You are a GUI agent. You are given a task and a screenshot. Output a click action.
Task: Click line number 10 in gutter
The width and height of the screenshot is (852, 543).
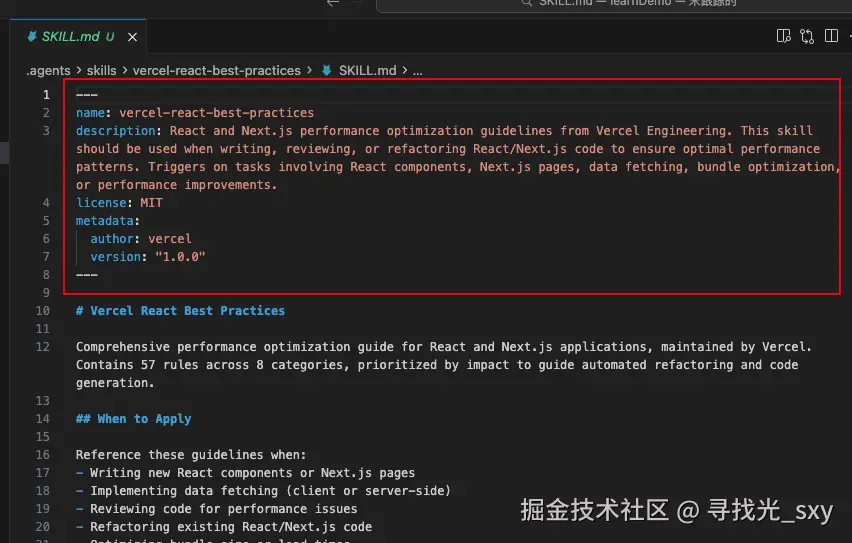43,311
